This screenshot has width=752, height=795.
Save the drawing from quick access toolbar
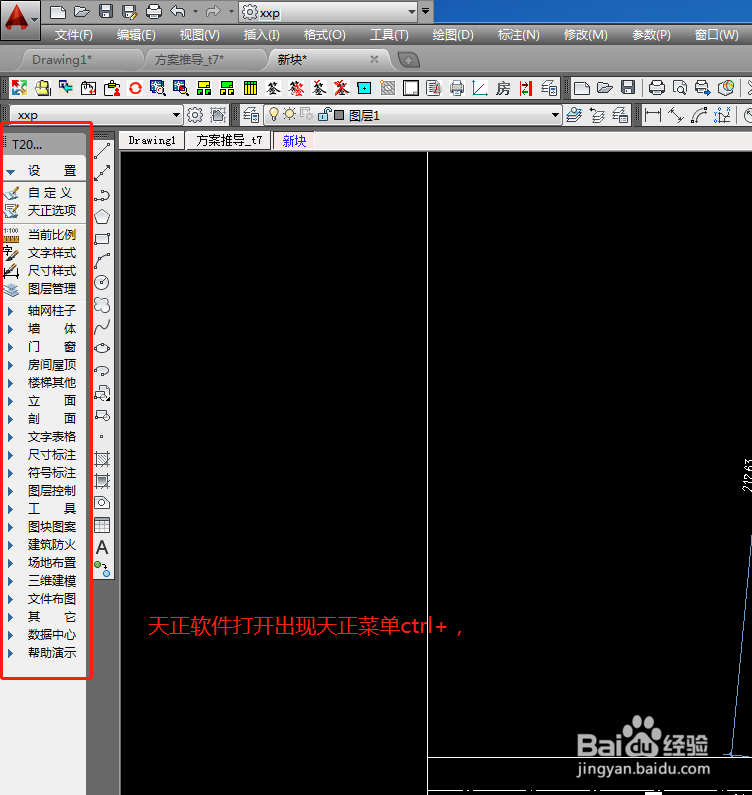105,11
